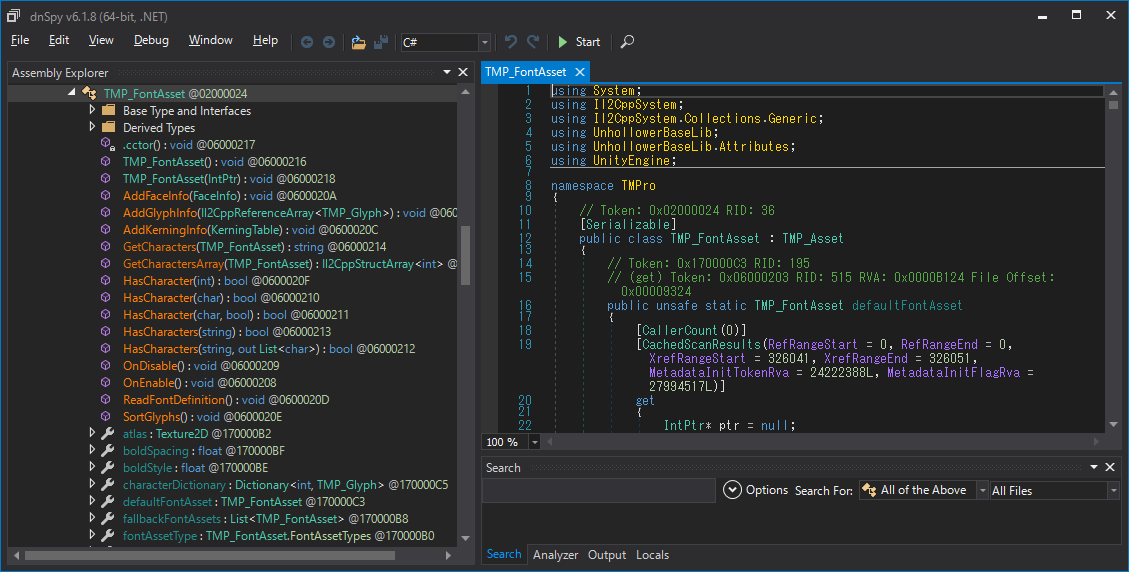Click the Navigate Backward arrow icon
This screenshot has height=572, width=1129.
coord(307,43)
